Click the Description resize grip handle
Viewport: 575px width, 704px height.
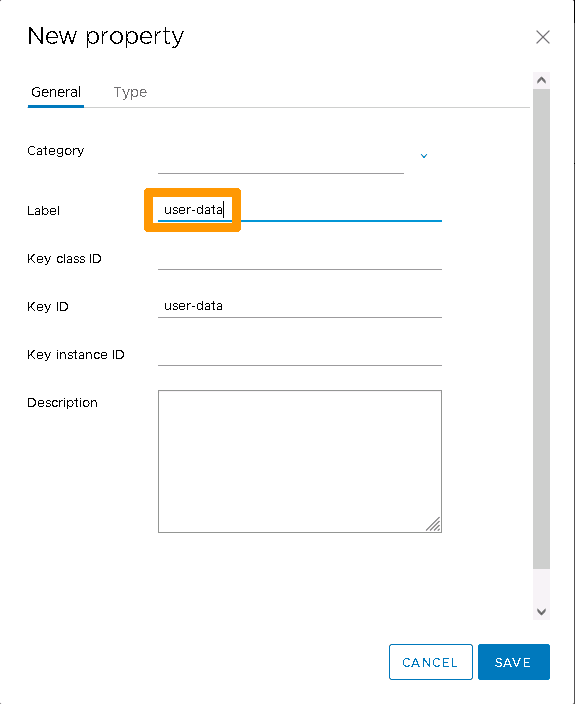point(434,524)
